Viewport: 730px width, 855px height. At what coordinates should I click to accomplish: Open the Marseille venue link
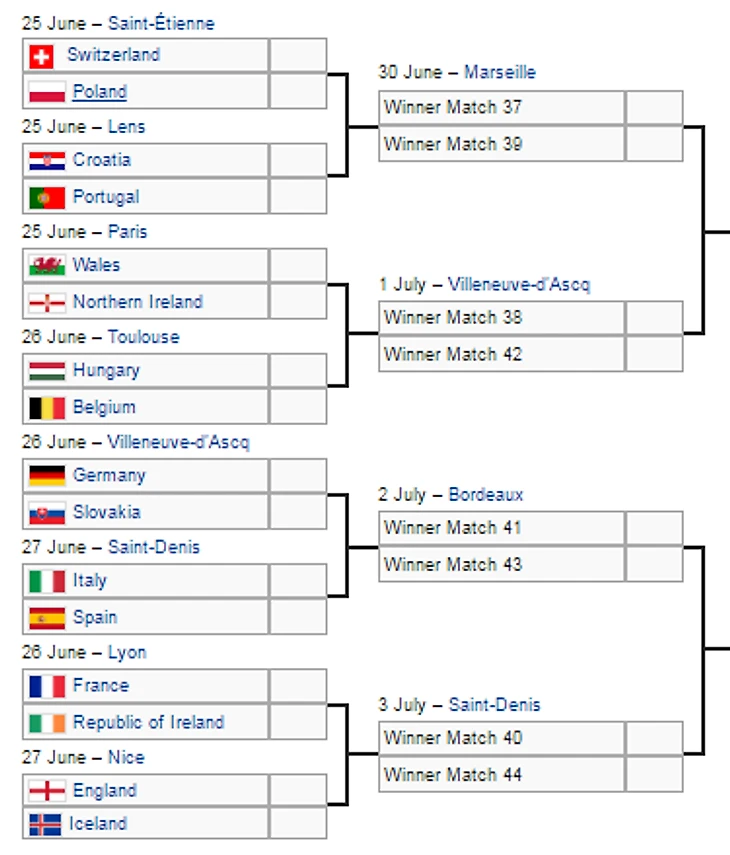500,72
